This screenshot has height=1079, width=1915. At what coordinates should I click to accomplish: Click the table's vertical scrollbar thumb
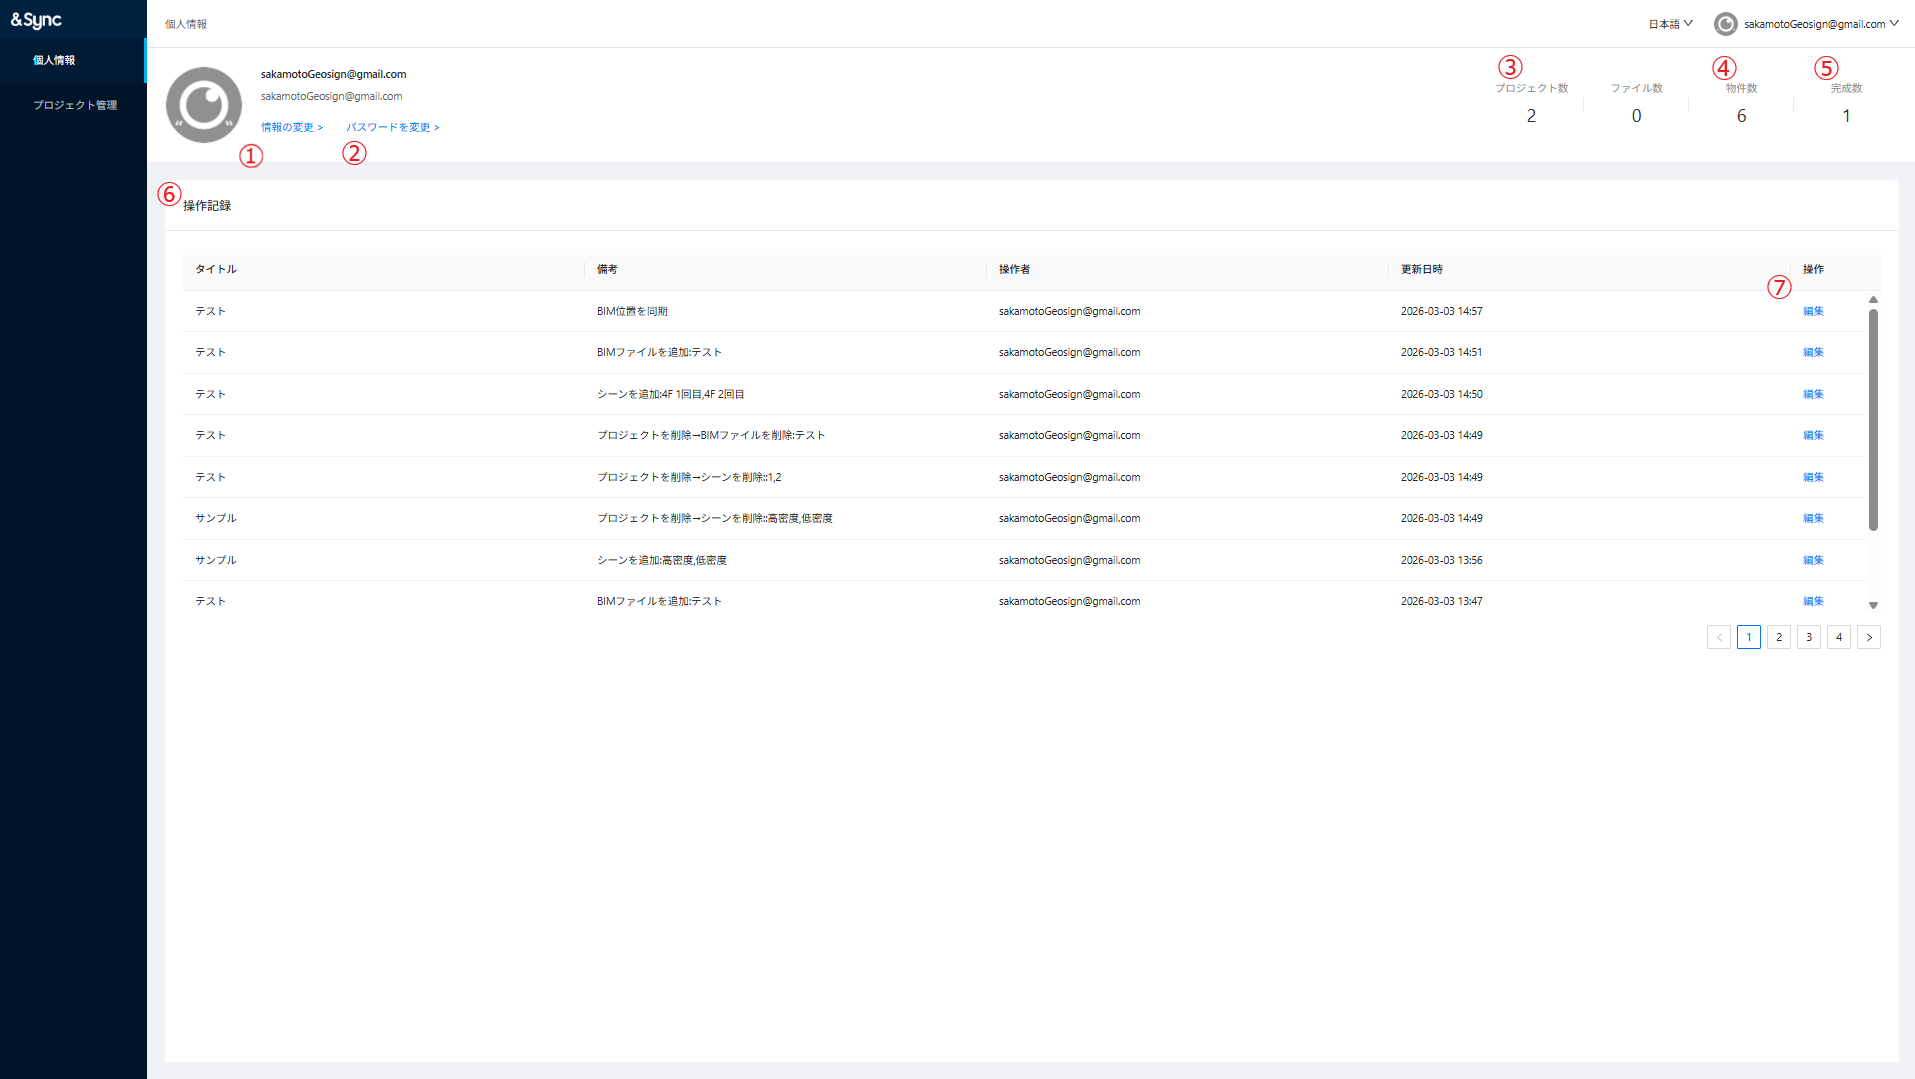(x=1873, y=420)
